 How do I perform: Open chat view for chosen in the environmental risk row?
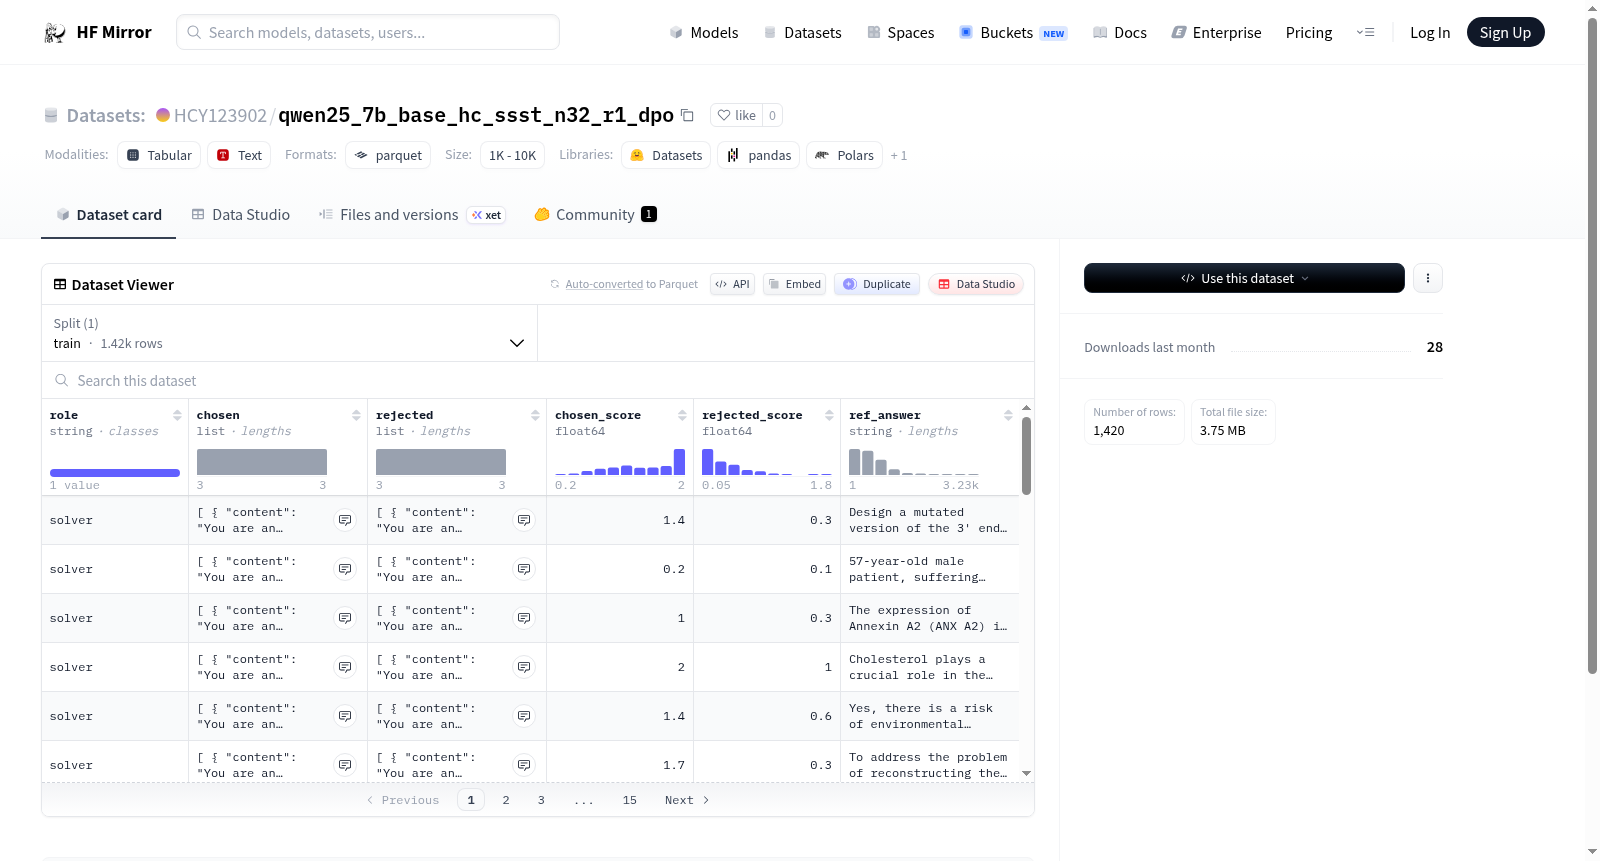(x=345, y=716)
